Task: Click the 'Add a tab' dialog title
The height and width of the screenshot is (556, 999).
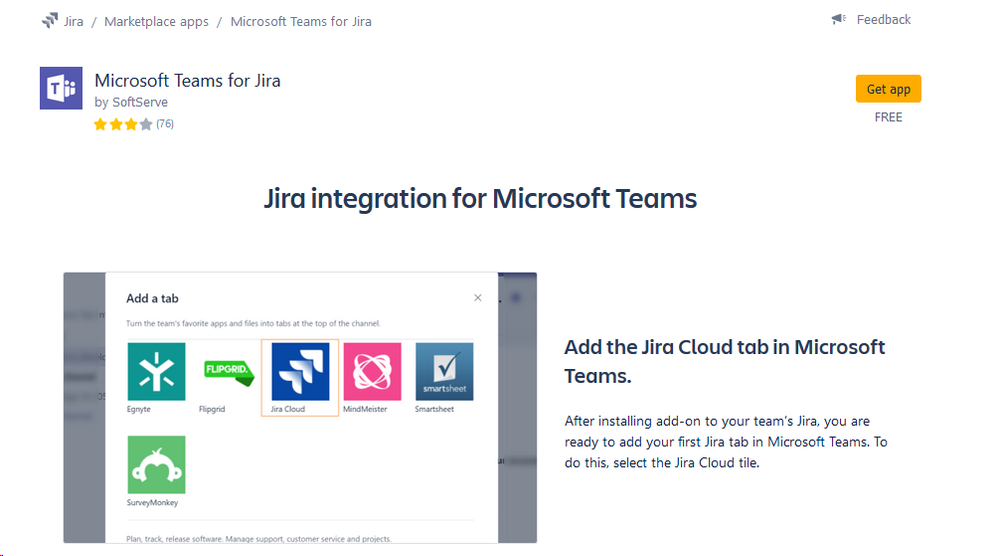Action: click(x=152, y=298)
